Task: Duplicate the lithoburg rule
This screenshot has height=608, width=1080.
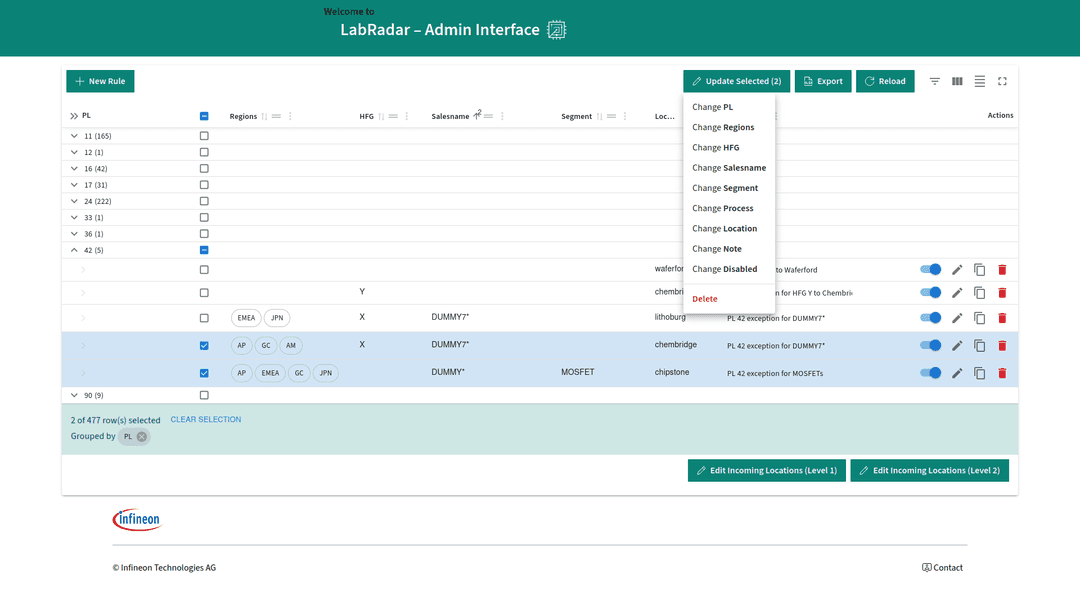Action: (979, 318)
